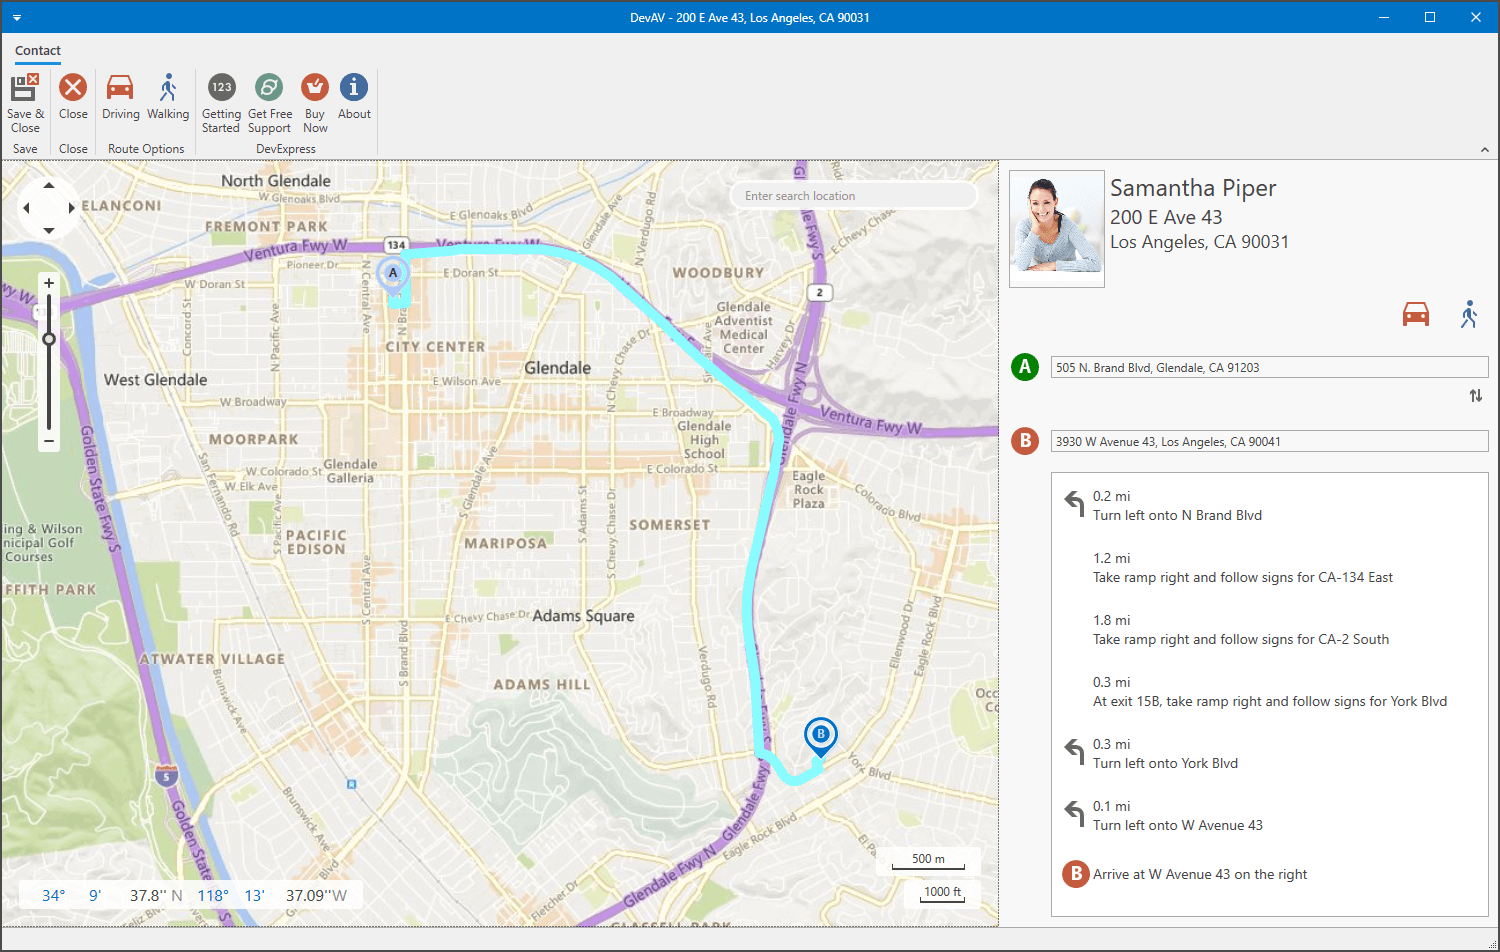Adjust the map zoom slider
1500x952 pixels.
point(48,339)
